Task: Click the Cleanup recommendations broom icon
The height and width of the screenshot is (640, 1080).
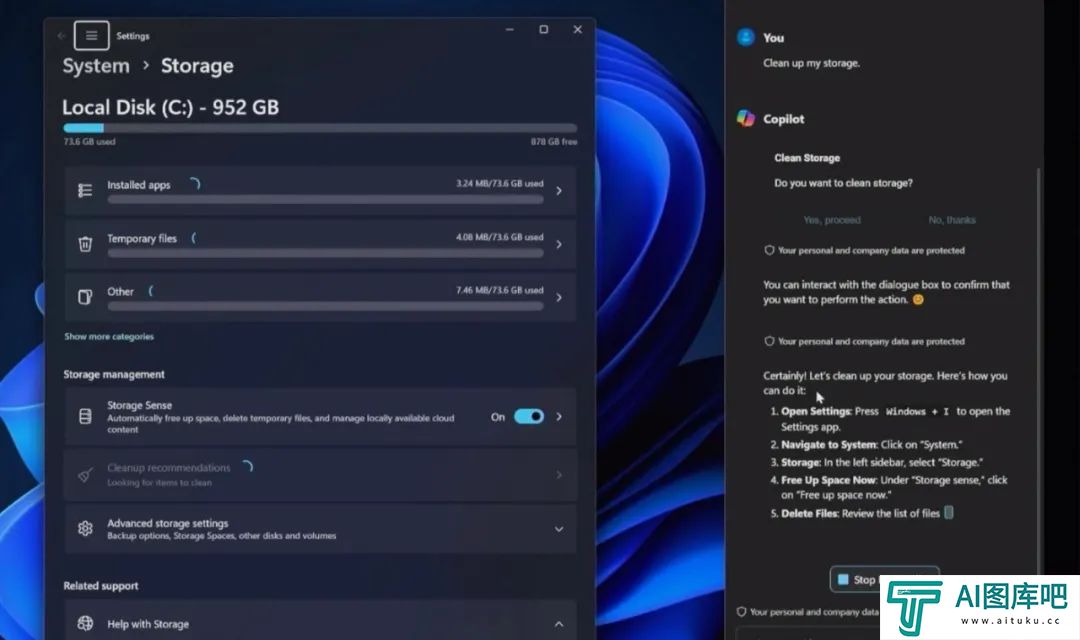Action: pyautogui.click(x=85, y=475)
